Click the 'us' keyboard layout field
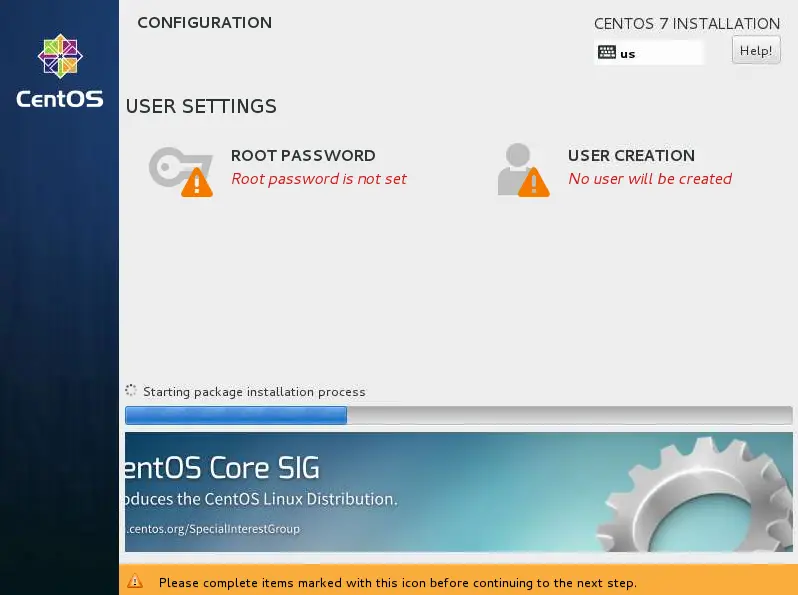Viewport: 798px width, 595px height. click(x=649, y=53)
